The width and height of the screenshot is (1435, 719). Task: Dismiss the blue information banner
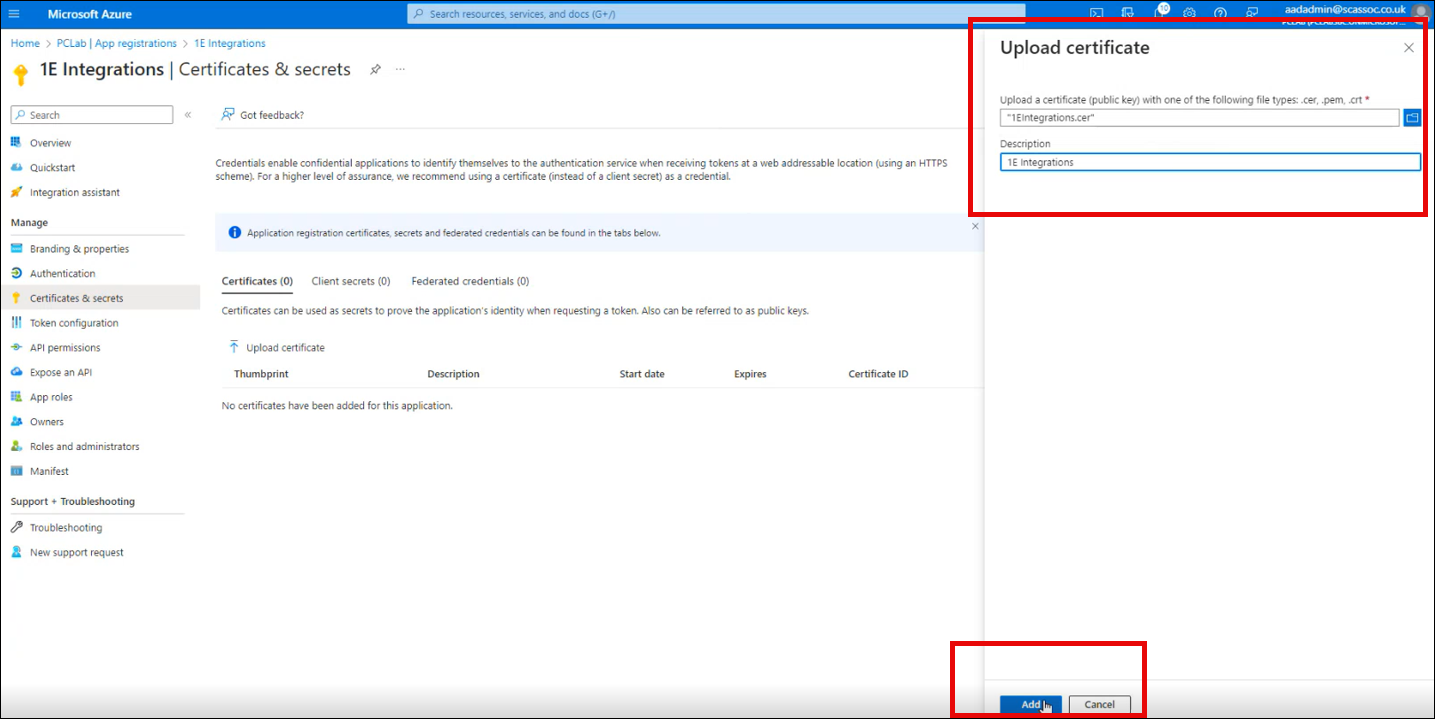tap(975, 227)
